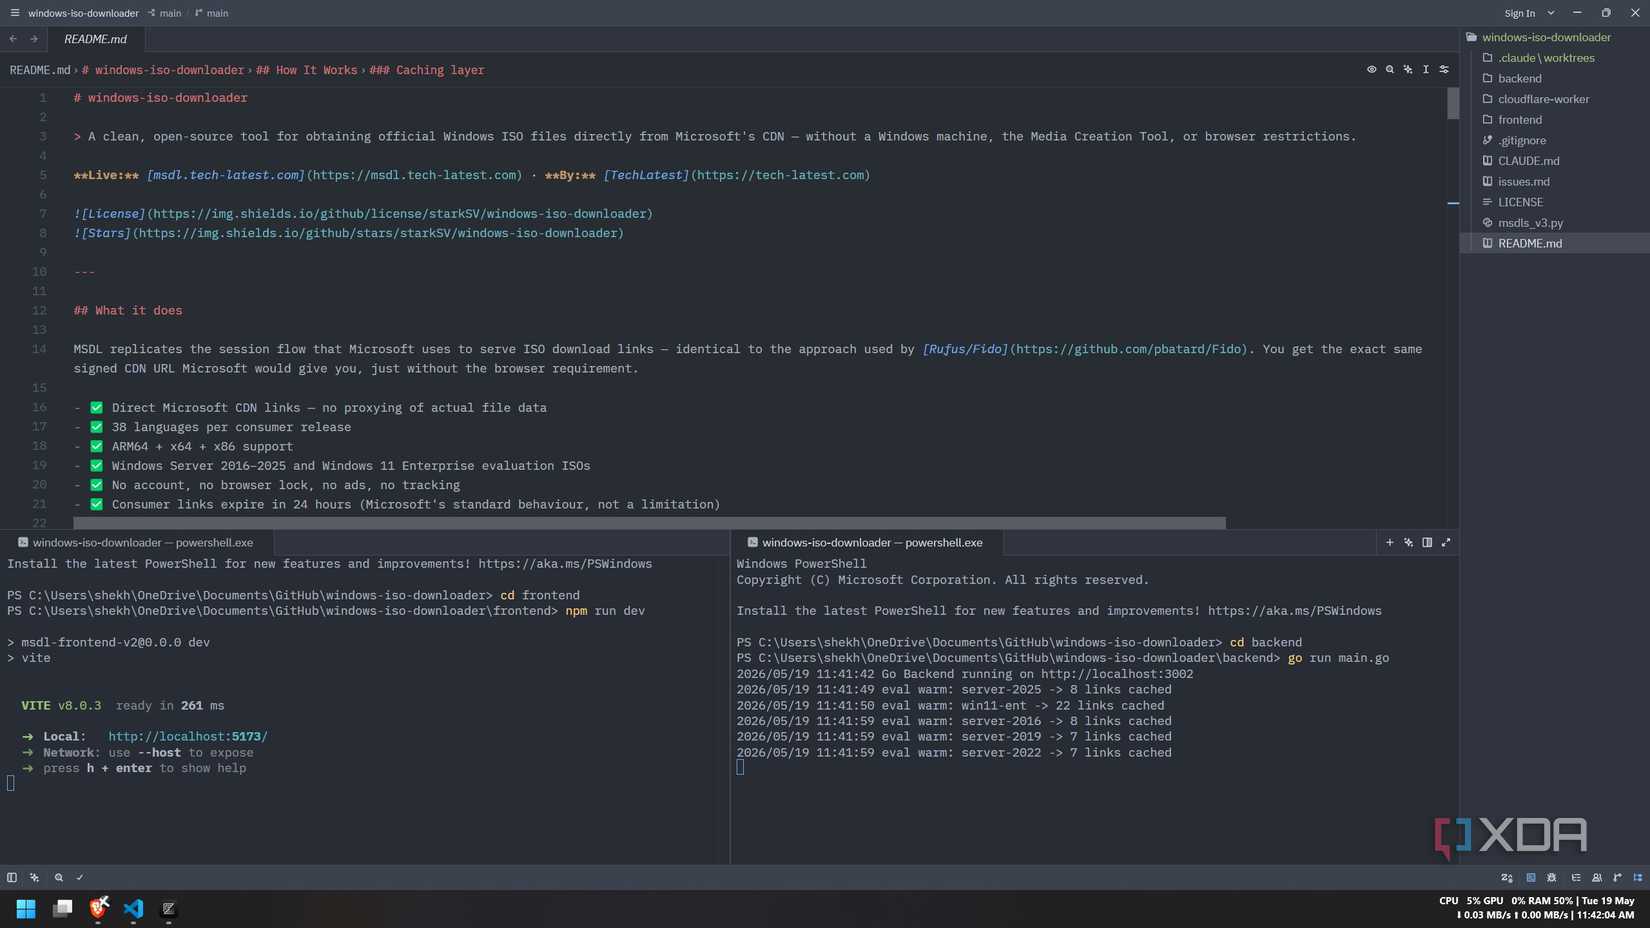Open project search magnifier in status bar
This screenshot has width=1650, height=928.
pos(59,877)
